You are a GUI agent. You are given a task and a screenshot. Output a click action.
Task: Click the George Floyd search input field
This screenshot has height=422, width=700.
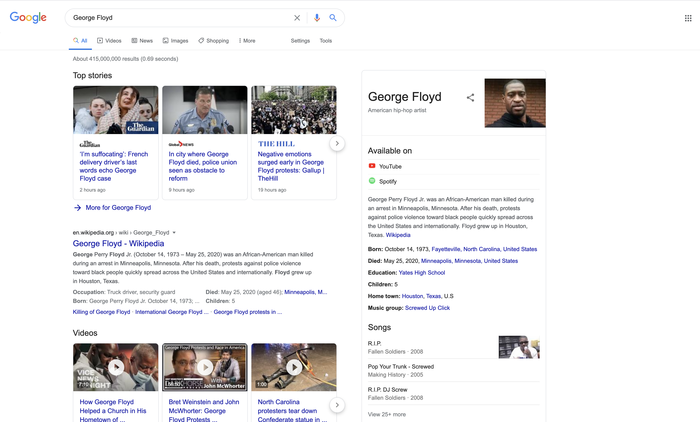click(179, 18)
